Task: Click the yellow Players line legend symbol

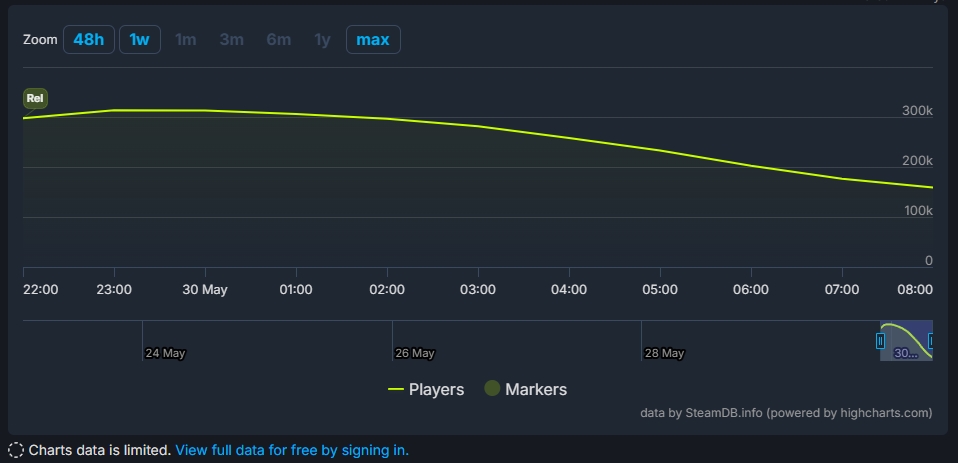Action: pyautogui.click(x=396, y=389)
